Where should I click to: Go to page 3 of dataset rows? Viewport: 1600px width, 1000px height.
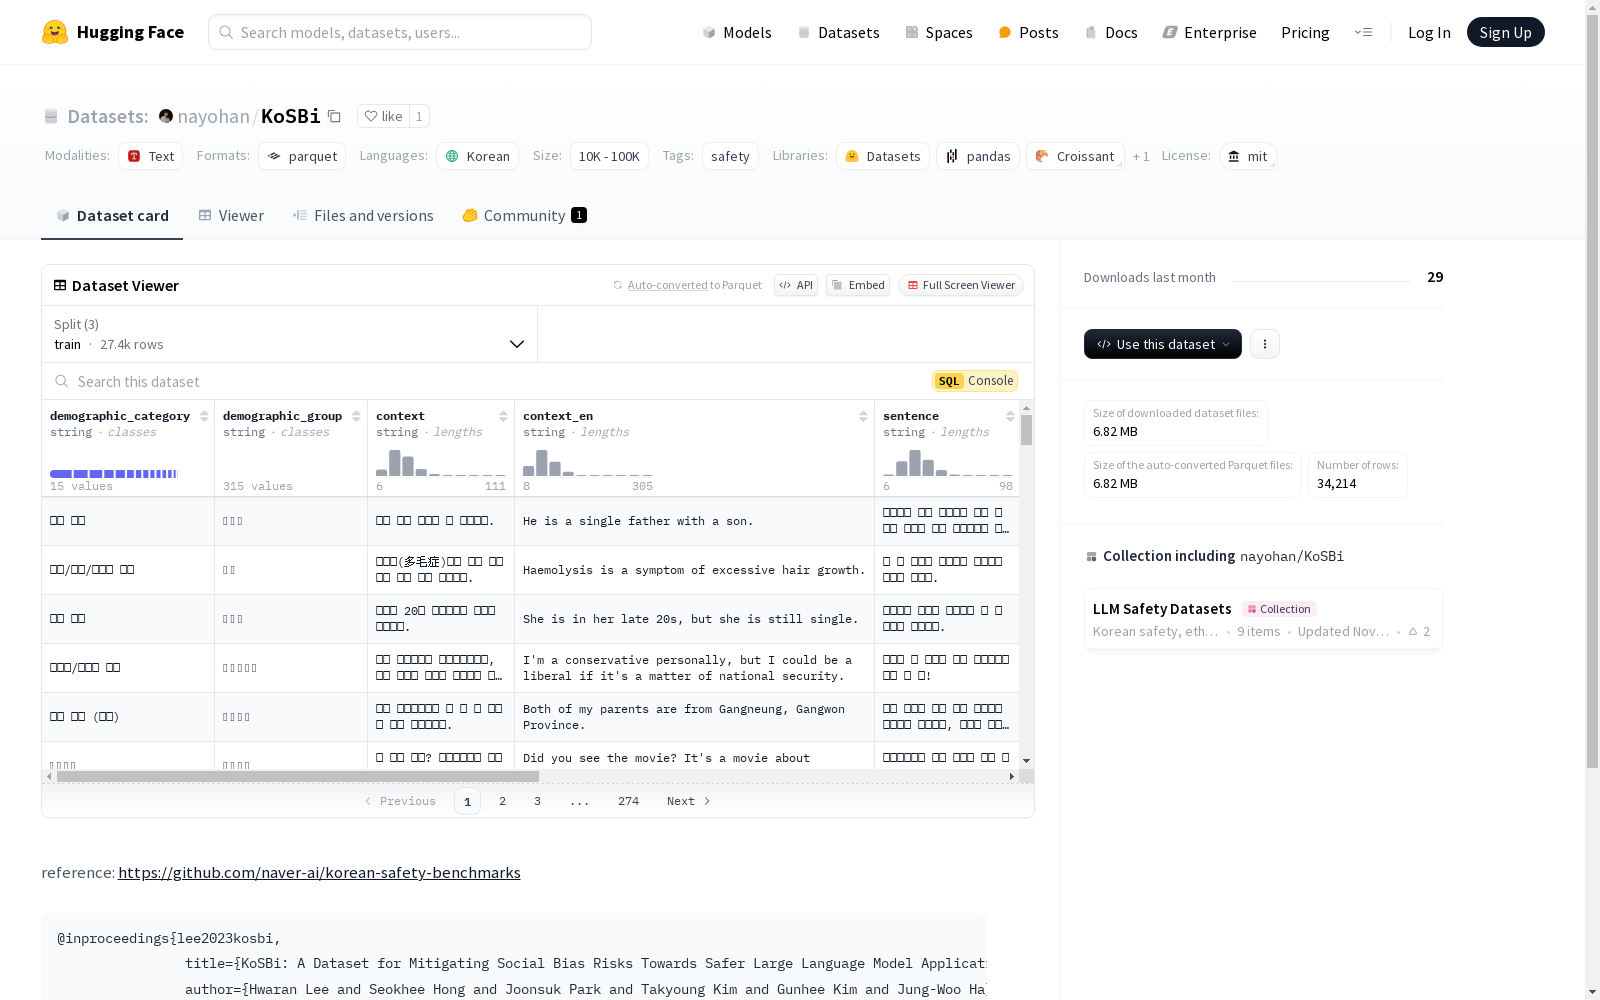pyautogui.click(x=537, y=801)
